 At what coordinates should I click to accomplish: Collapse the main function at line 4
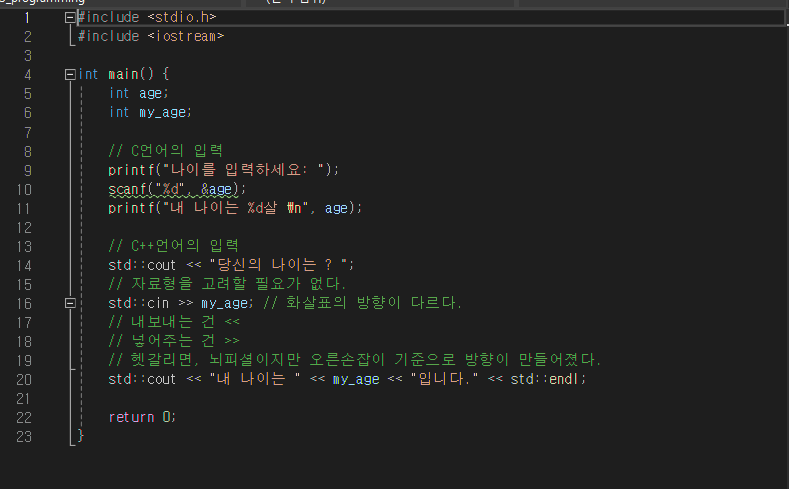[x=70, y=75]
